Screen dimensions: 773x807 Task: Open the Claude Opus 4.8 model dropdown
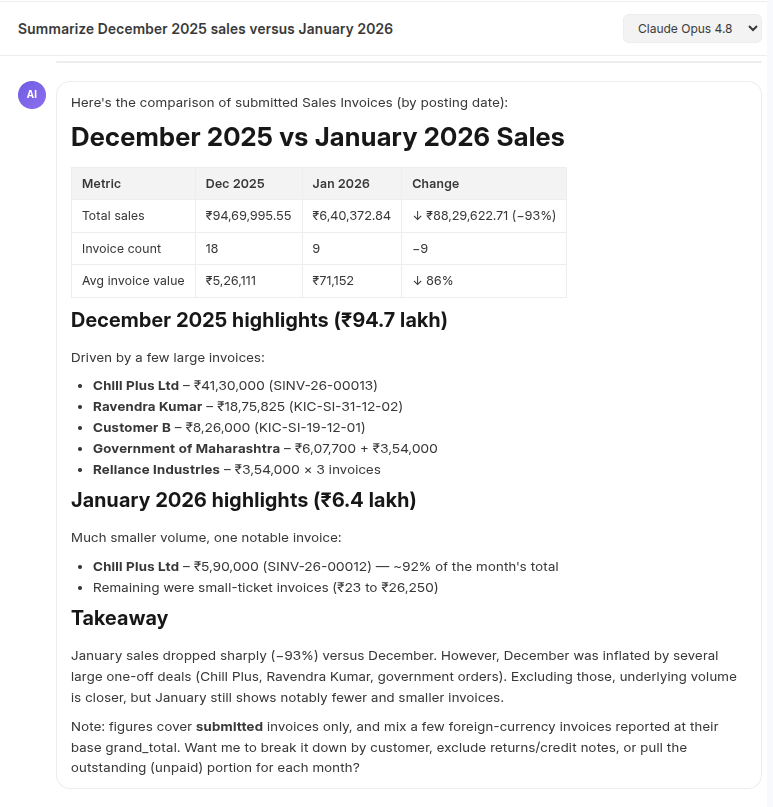pyautogui.click(x=692, y=29)
